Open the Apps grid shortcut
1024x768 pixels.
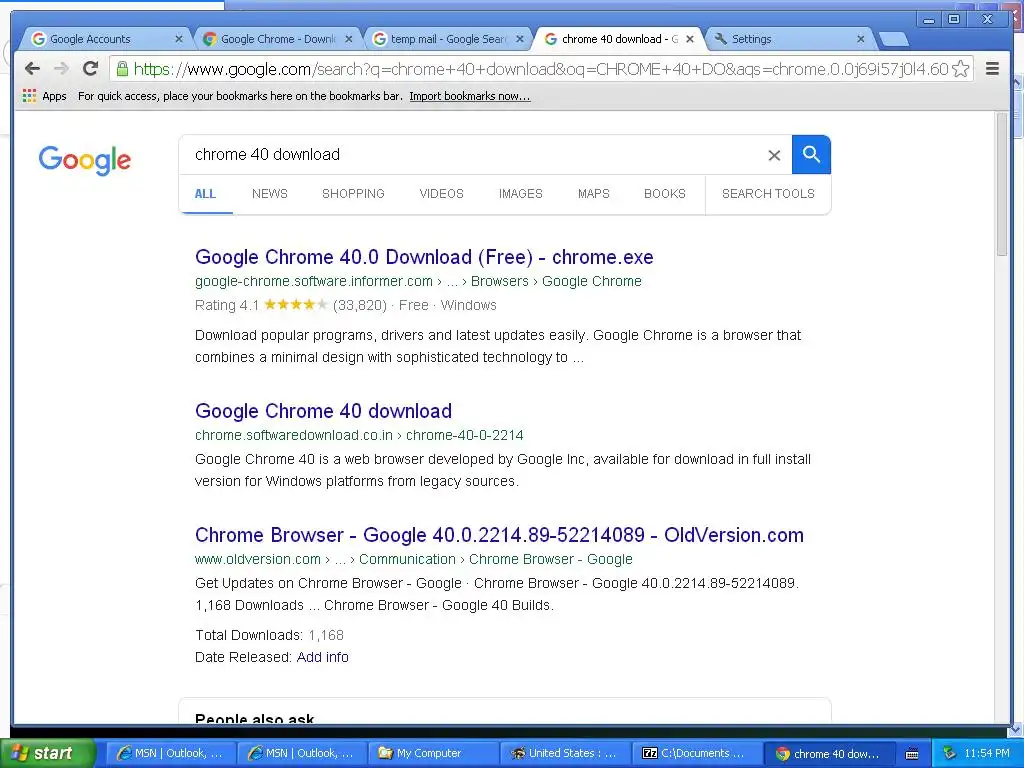(x=44, y=96)
